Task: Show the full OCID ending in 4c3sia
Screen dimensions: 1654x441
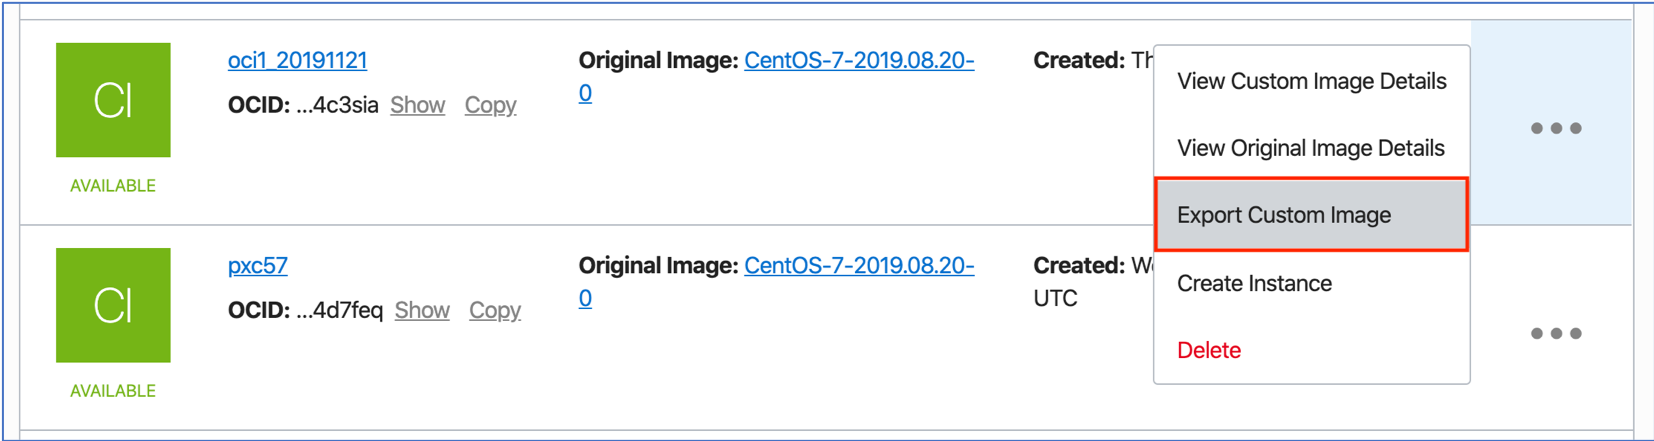Action: point(417,105)
